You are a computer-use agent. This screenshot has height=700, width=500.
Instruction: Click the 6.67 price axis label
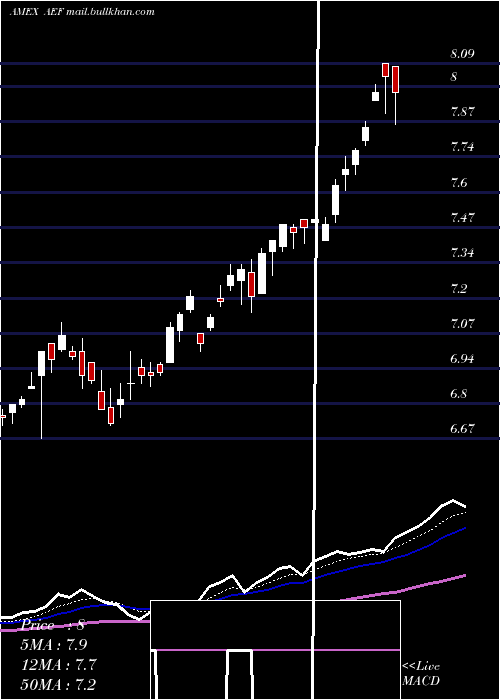pyautogui.click(x=462, y=429)
